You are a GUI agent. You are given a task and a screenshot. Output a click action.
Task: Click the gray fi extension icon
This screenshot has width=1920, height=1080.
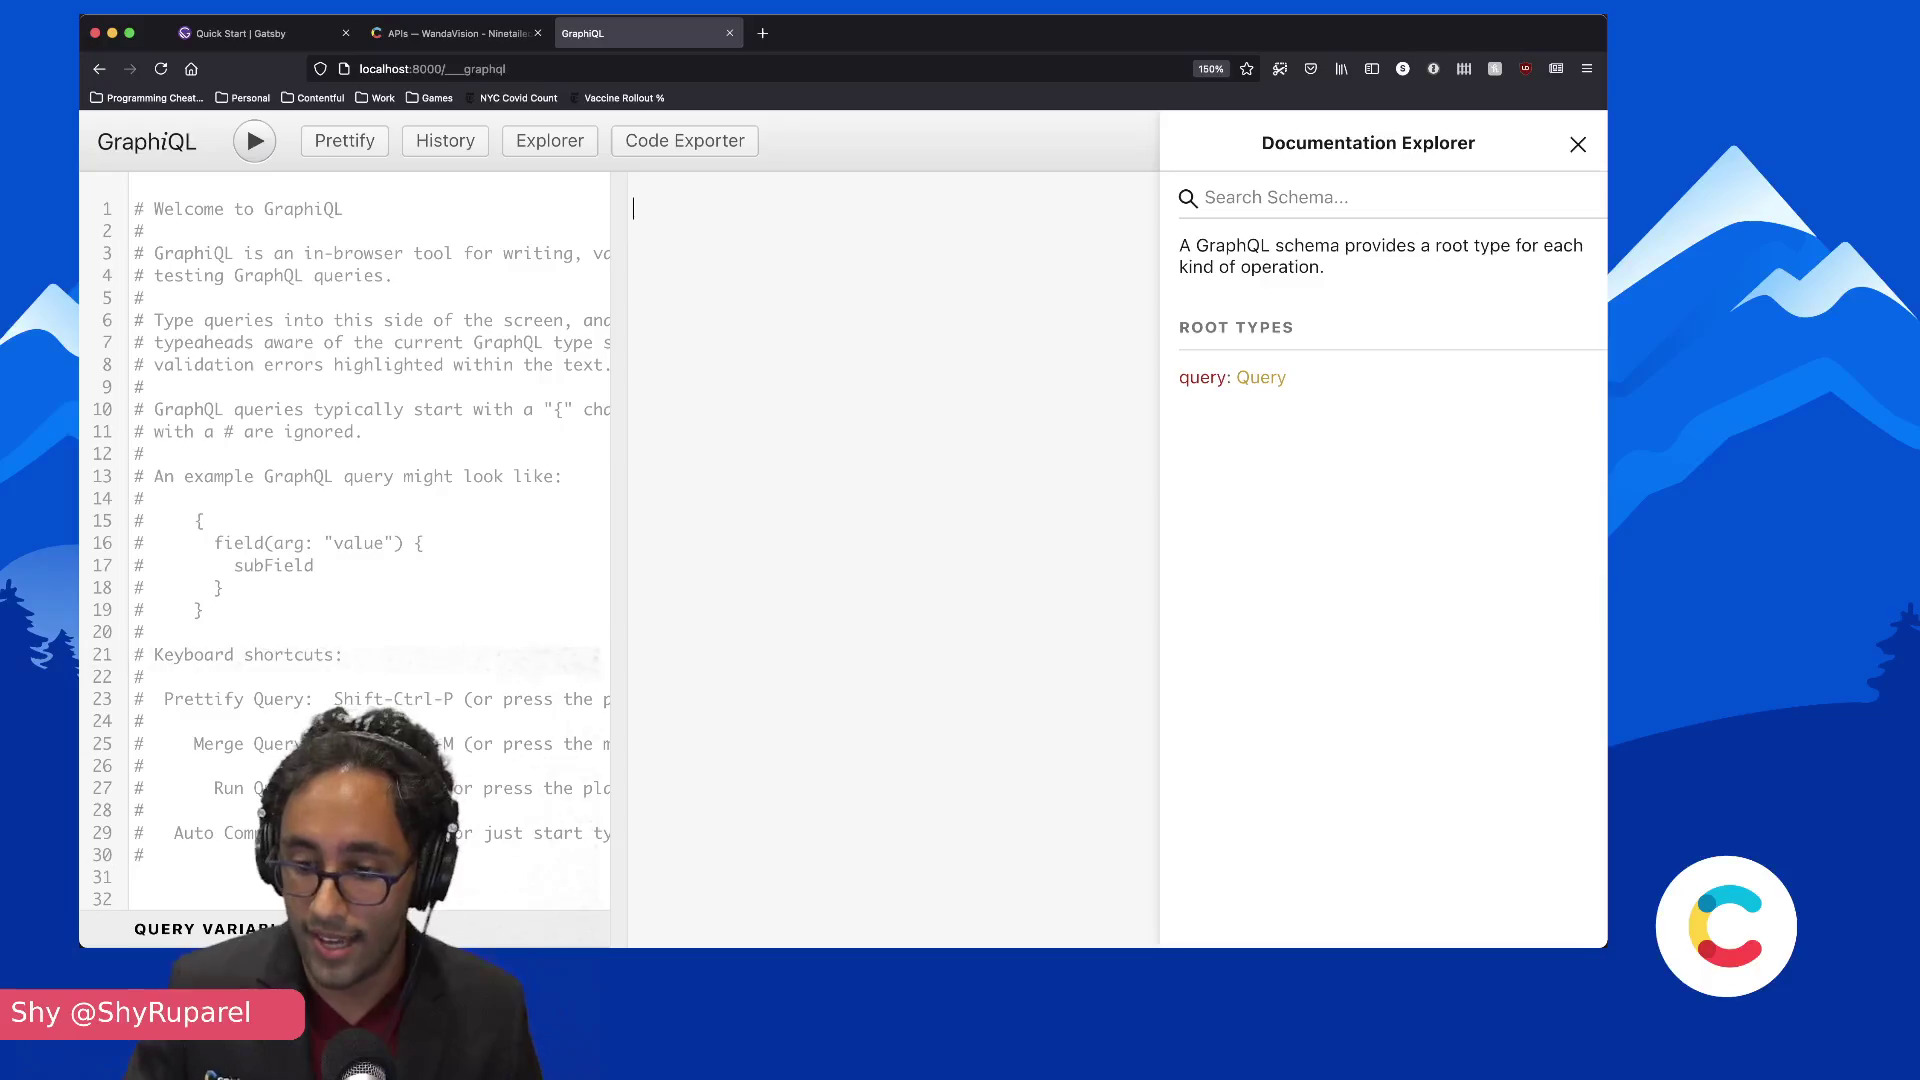[x=1495, y=69]
